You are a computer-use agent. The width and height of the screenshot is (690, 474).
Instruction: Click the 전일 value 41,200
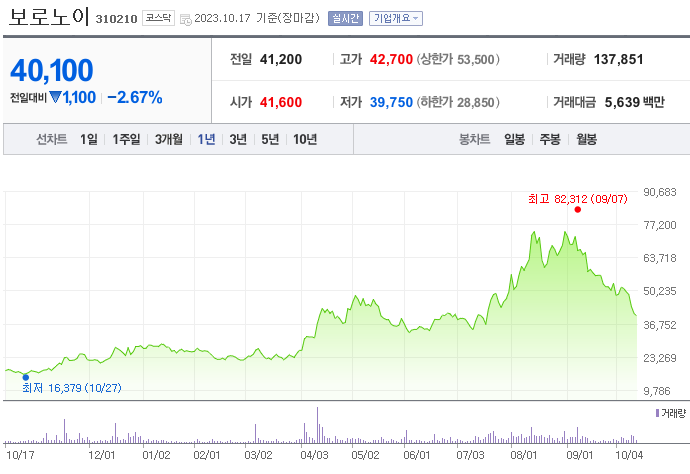(281, 59)
